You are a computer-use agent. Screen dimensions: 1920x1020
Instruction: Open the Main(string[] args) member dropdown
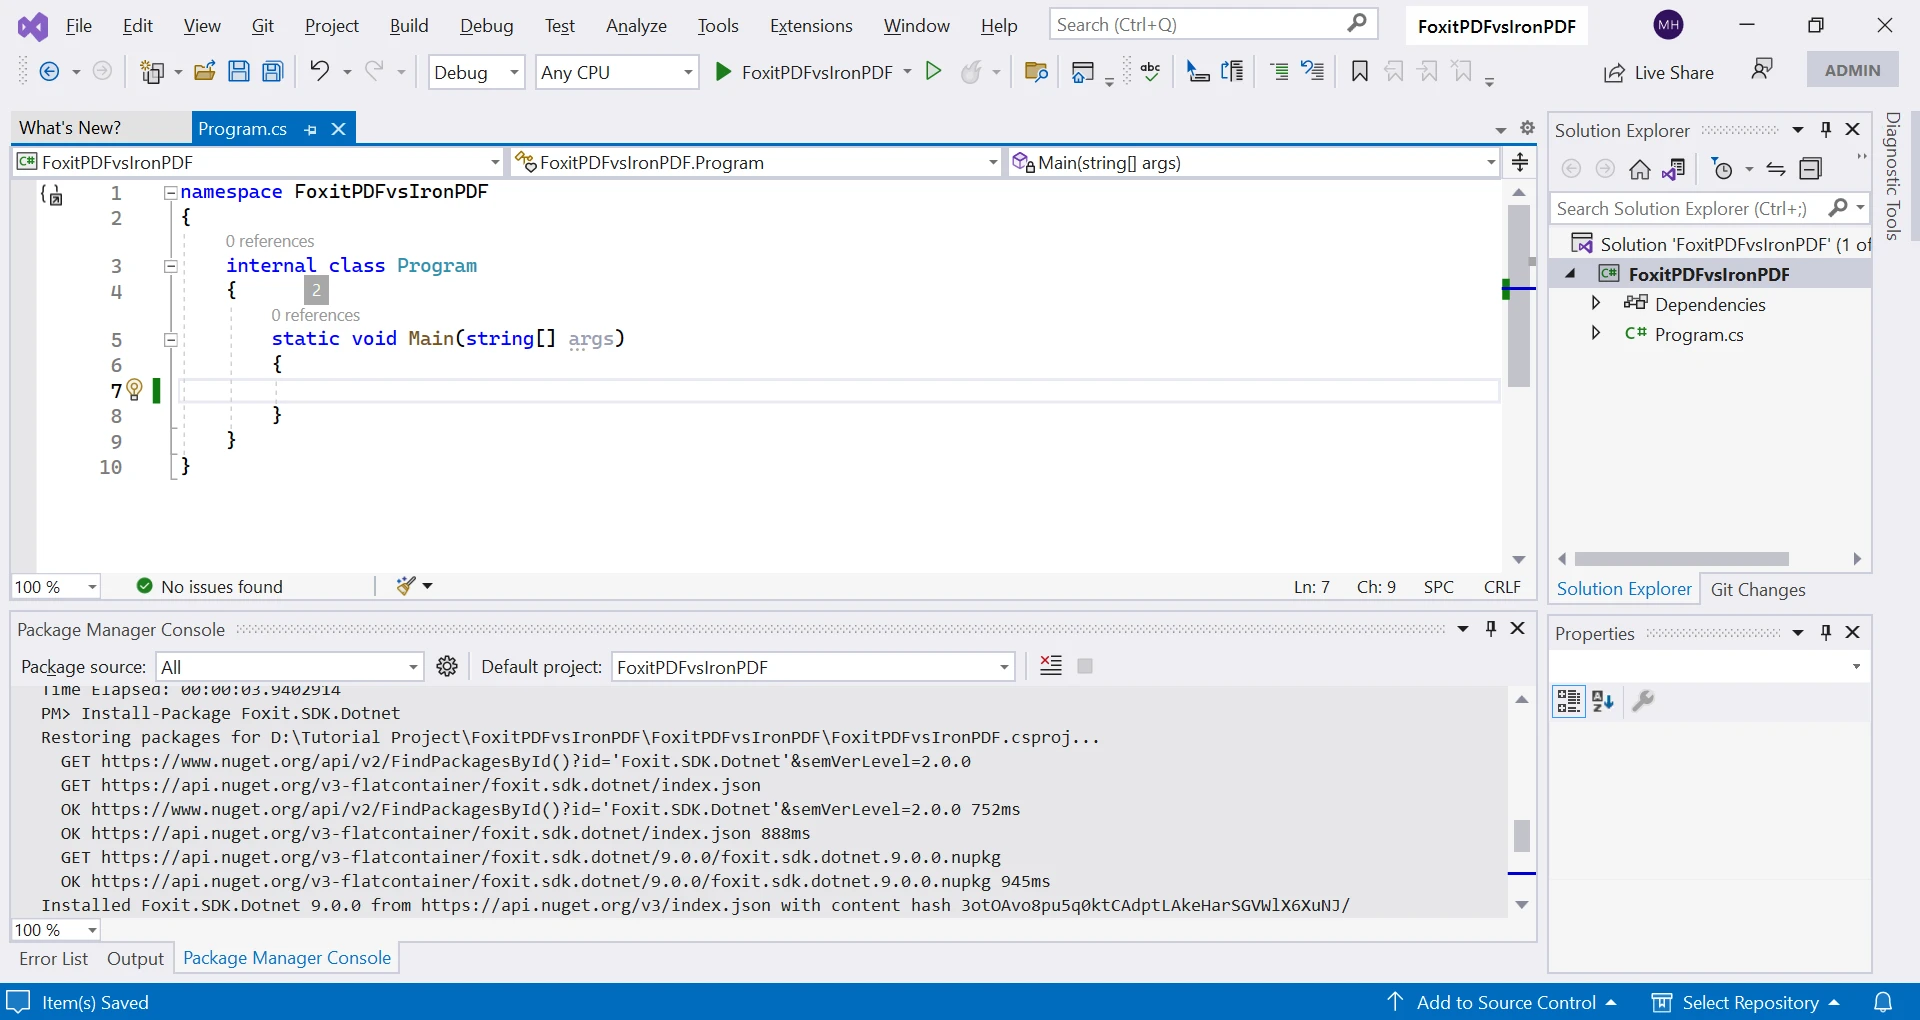pyautogui.click(x=1254, y=162)
